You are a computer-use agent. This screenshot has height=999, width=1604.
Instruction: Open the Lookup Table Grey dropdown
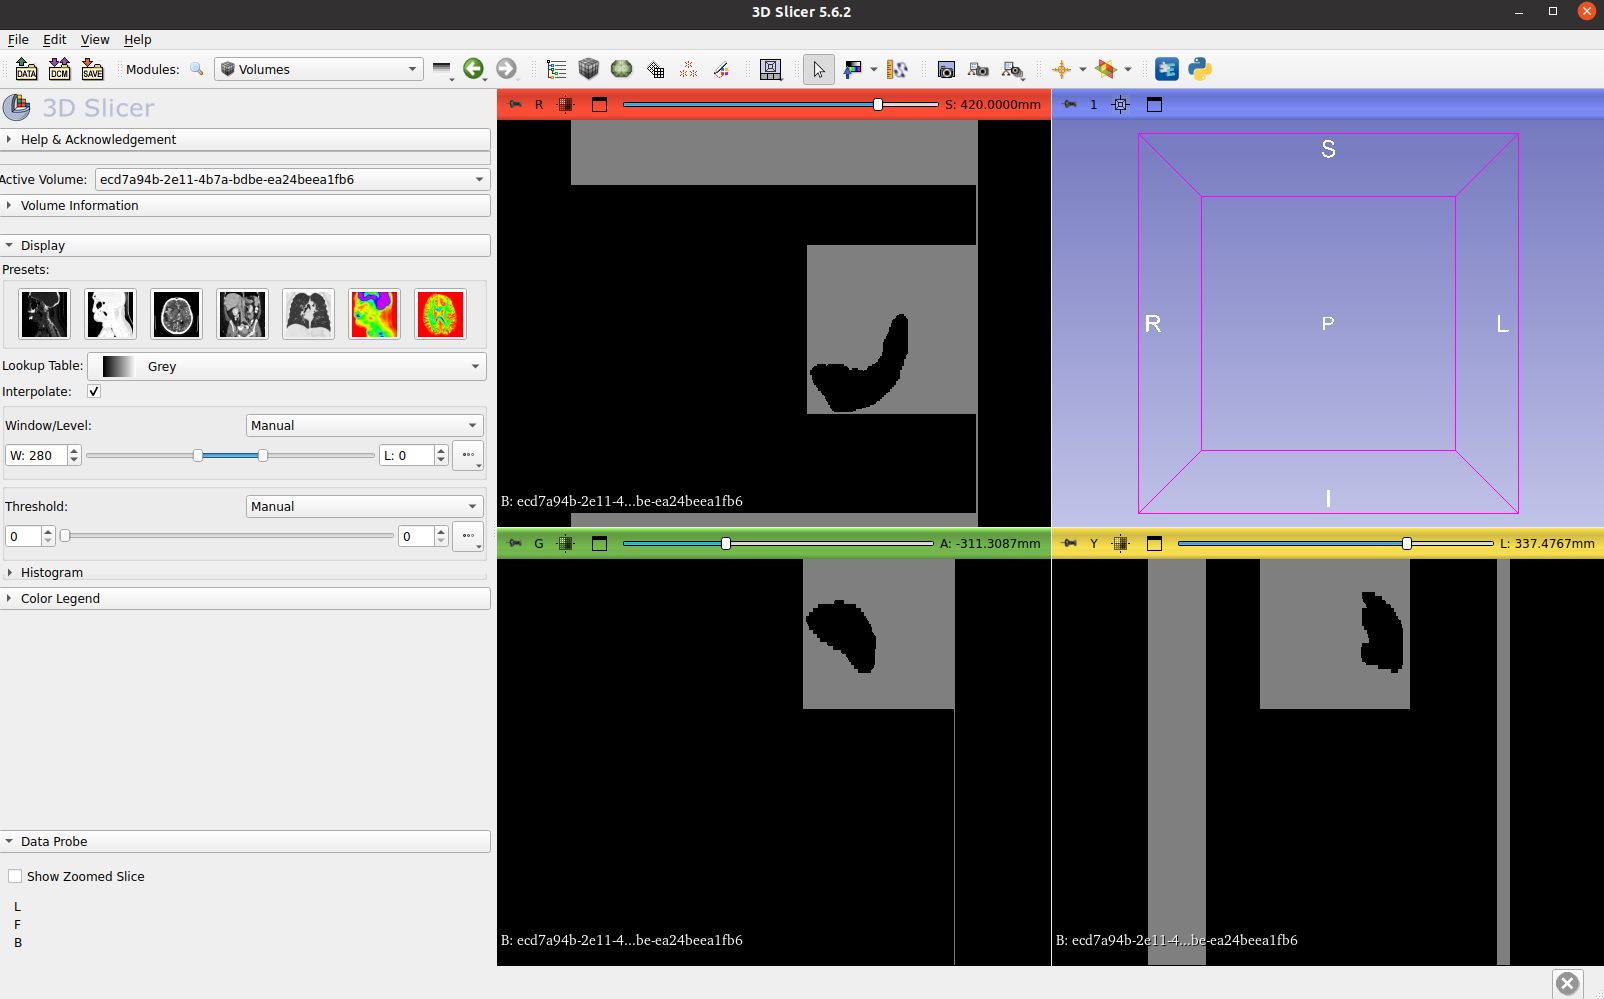pos(287,366)
